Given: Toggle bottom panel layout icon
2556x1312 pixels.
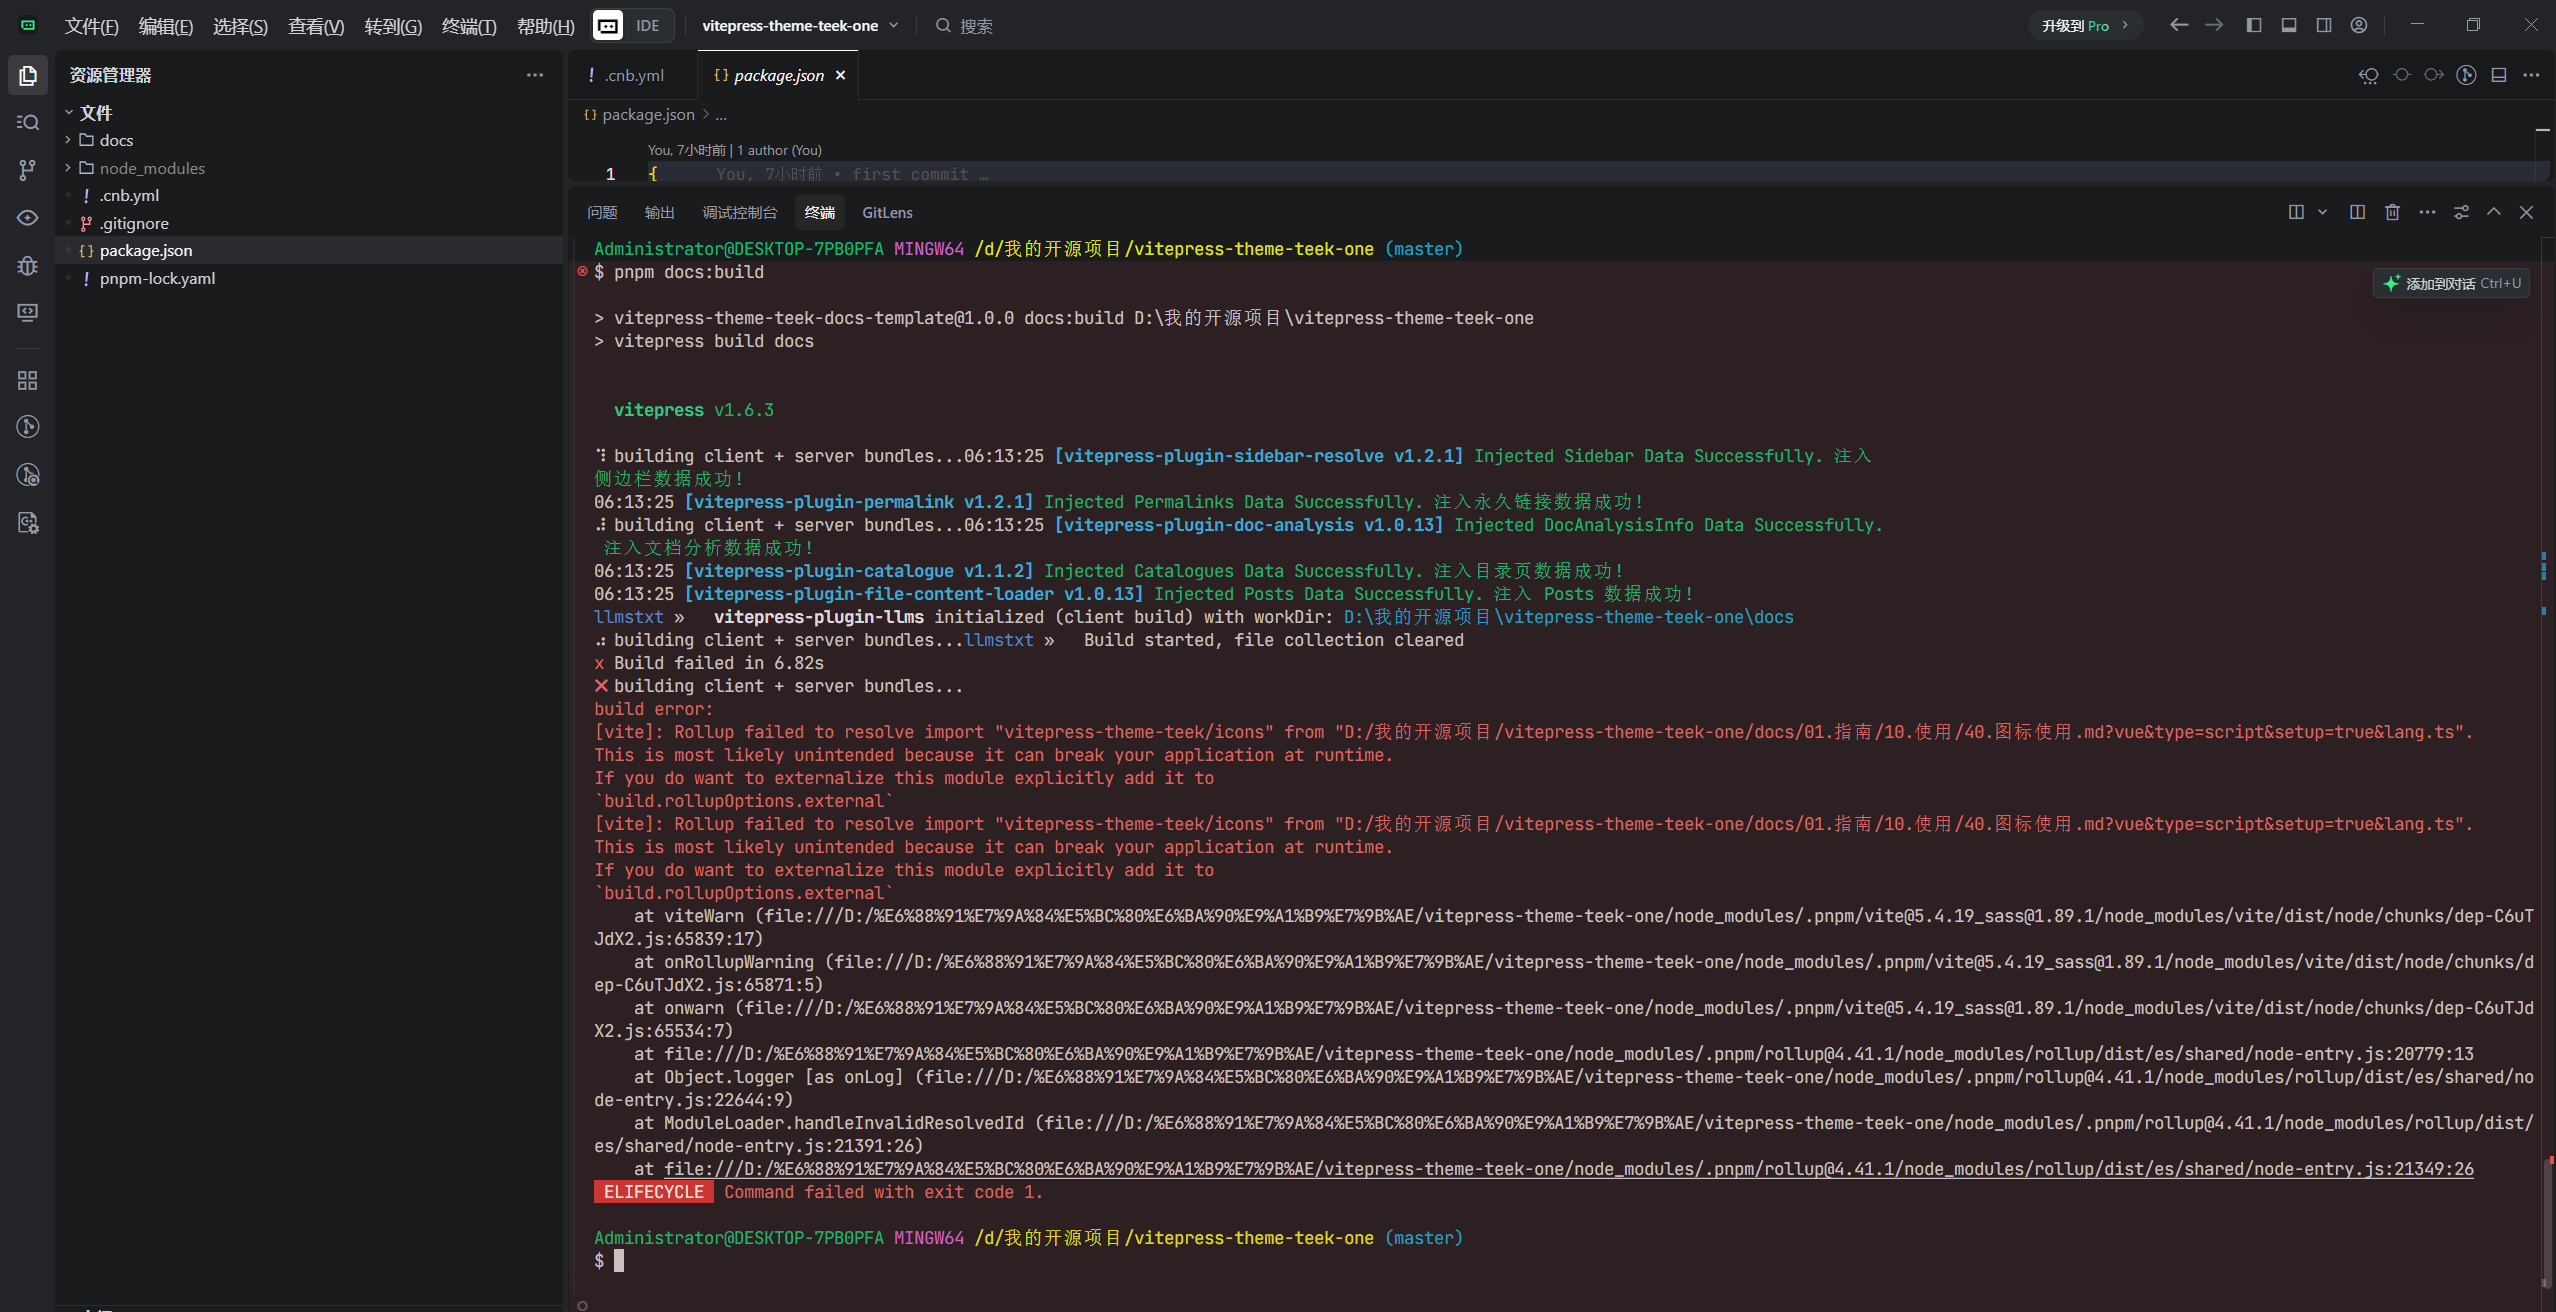Looking at the screenshot, I should tap(2289, 25).
